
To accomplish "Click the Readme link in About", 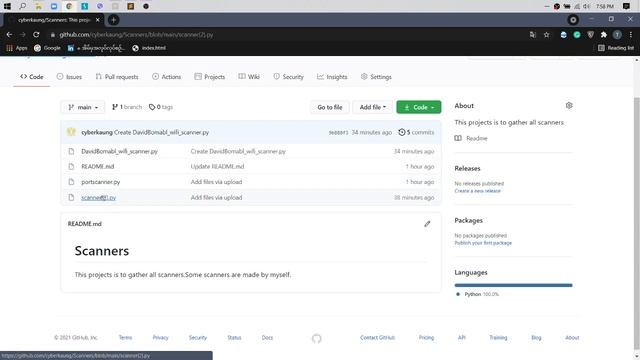I will click(471, 138).
